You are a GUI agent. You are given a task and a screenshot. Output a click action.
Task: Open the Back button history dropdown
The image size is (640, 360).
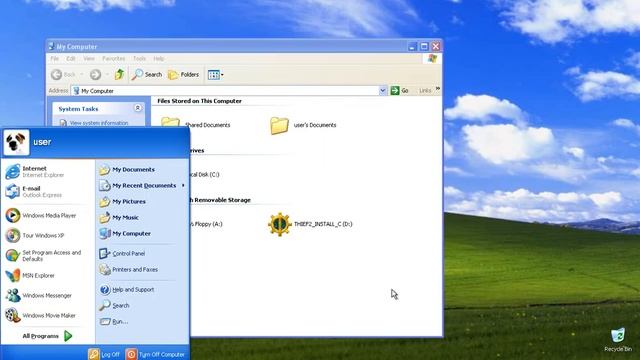pyautogui.click(x=81, y=74)
